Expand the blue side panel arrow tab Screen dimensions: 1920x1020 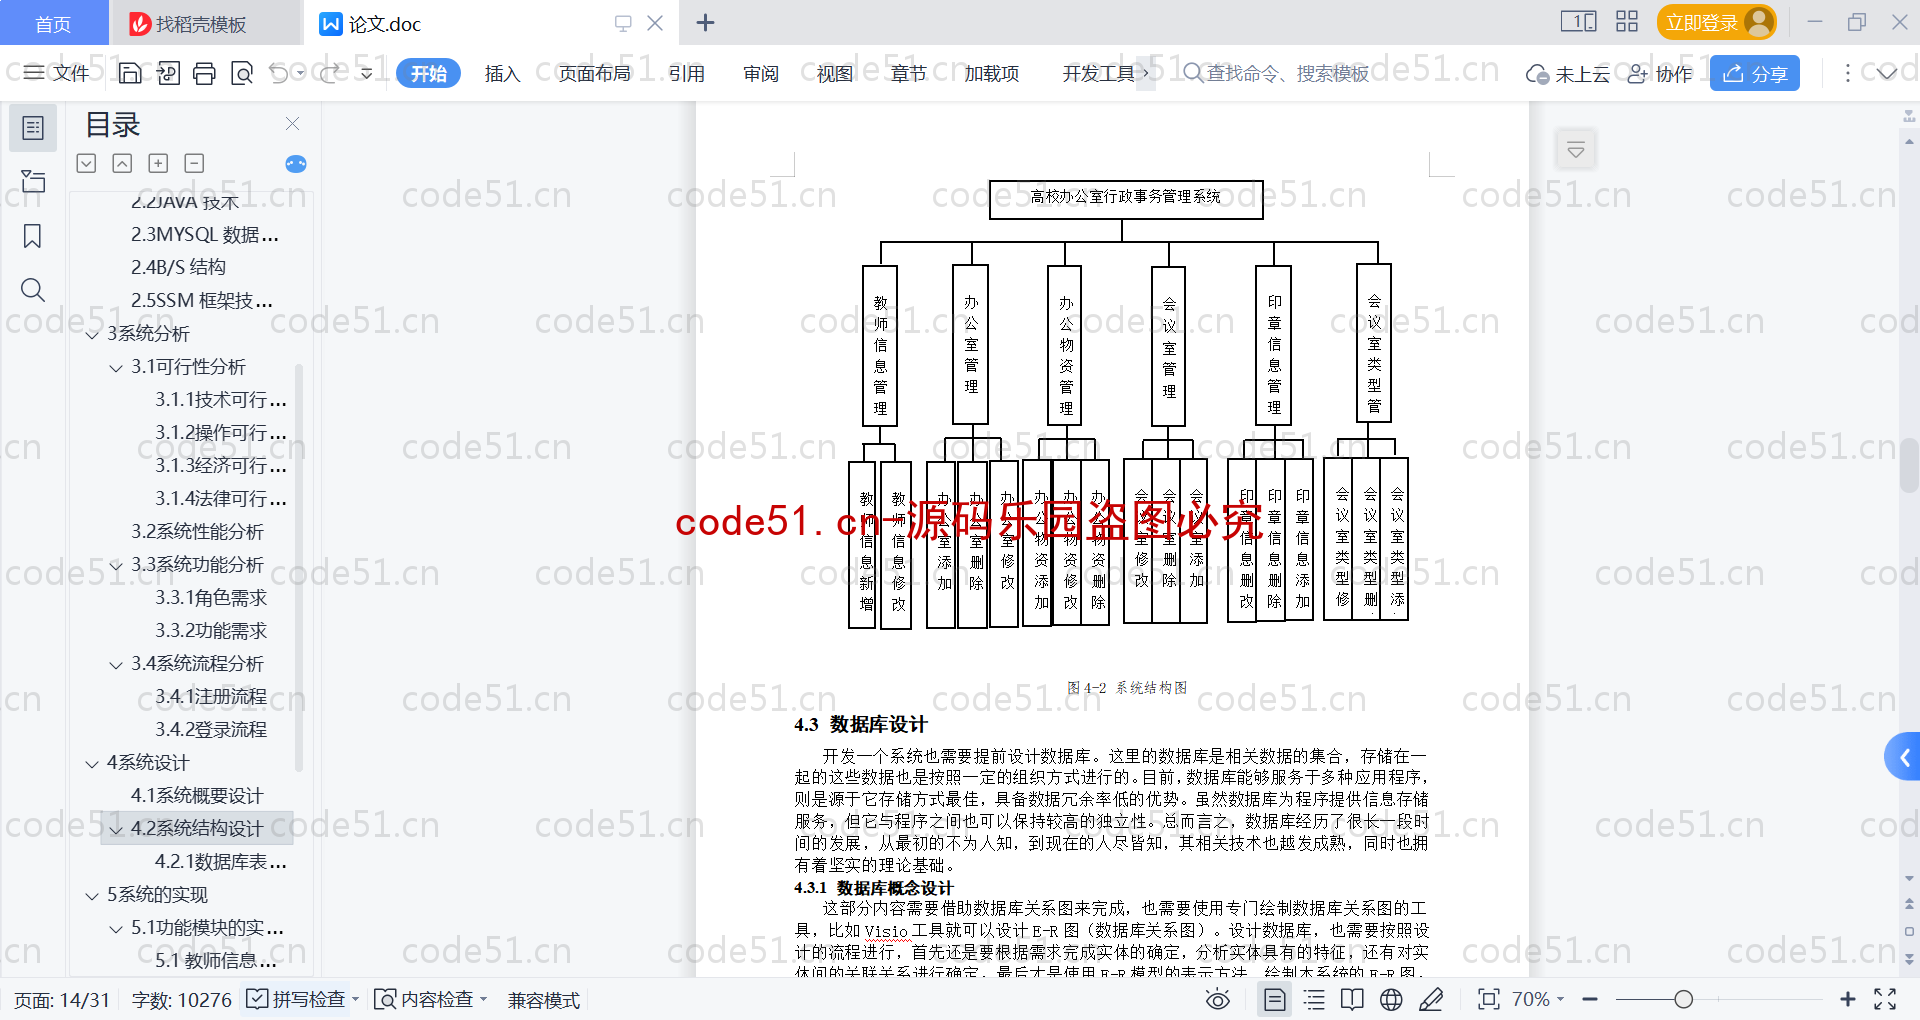[x=1903, y=757]
